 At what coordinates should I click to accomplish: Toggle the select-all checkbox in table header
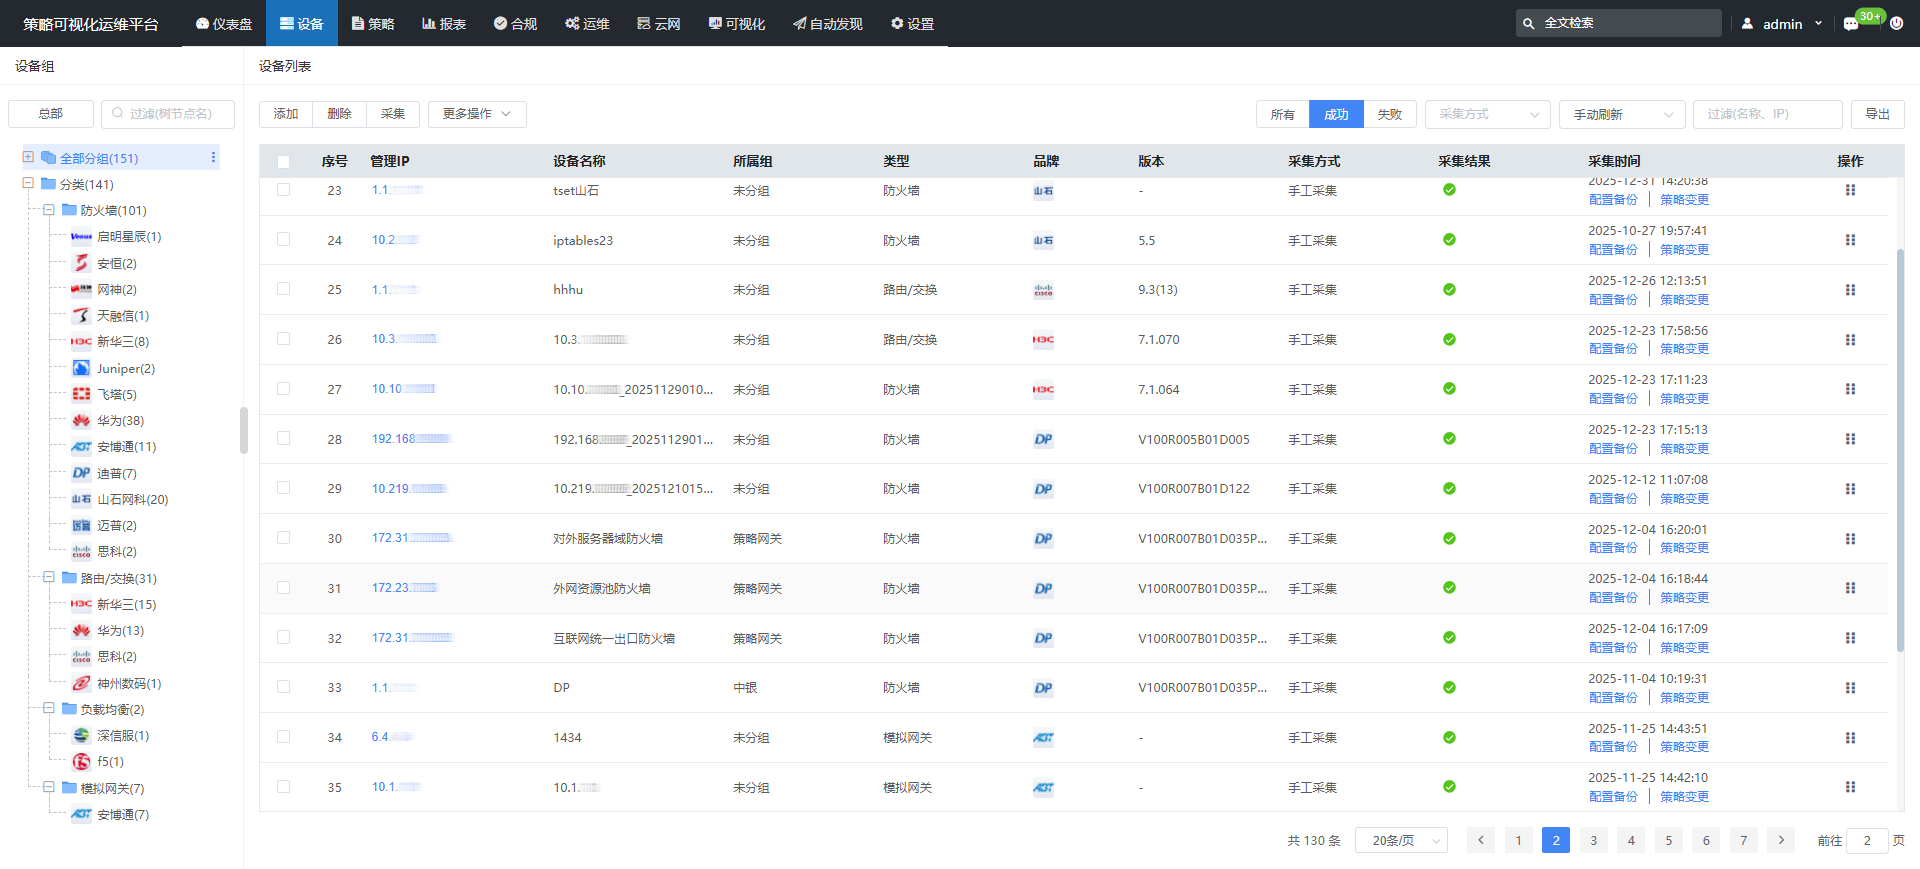click(284, 162)
